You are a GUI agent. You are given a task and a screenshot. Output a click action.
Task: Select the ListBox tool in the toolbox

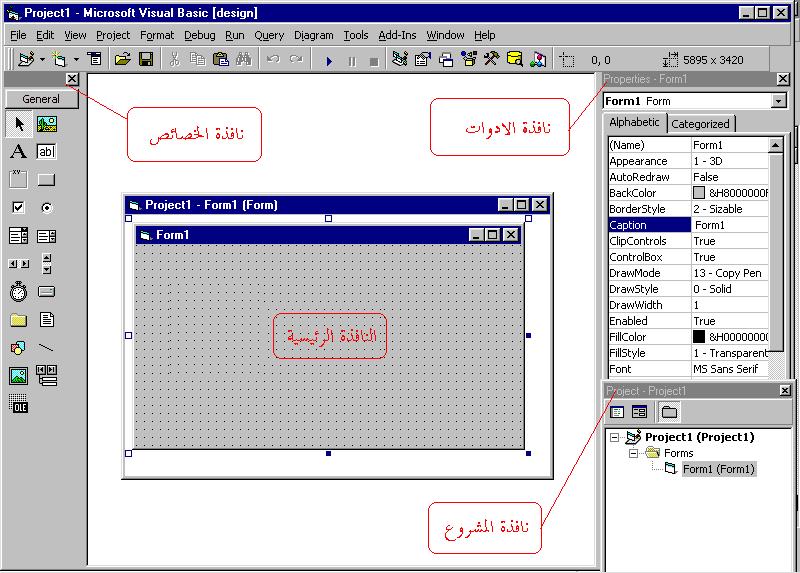[46, 236]
